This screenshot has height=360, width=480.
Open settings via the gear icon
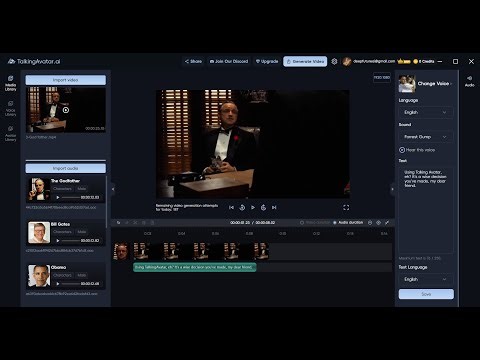[x=334, y=61]
